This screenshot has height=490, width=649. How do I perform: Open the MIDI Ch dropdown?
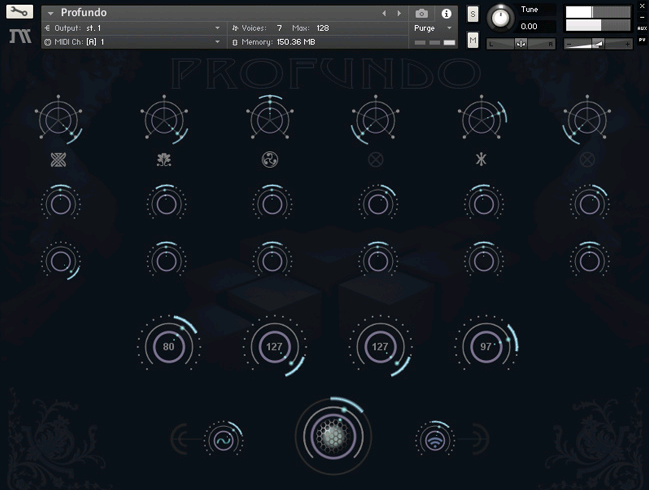[133, 42]
